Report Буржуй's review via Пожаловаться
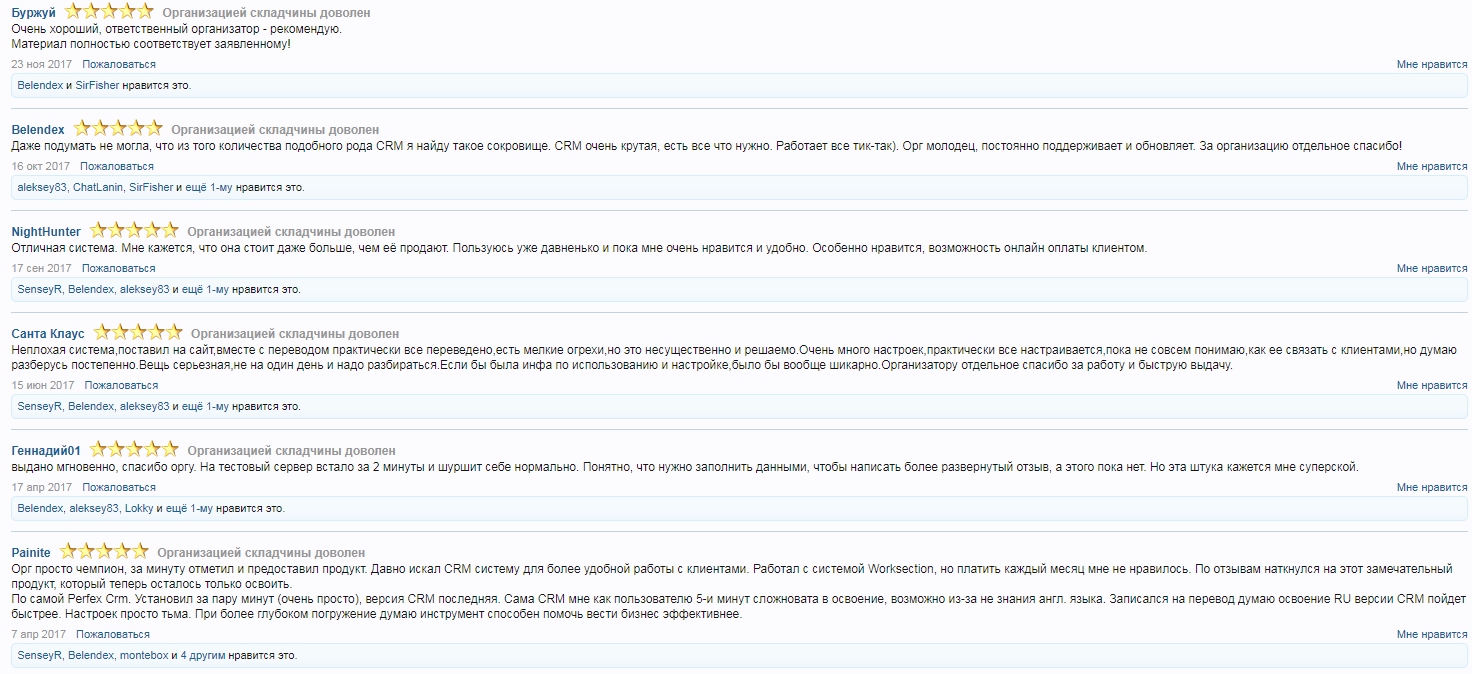 (118, 64)
